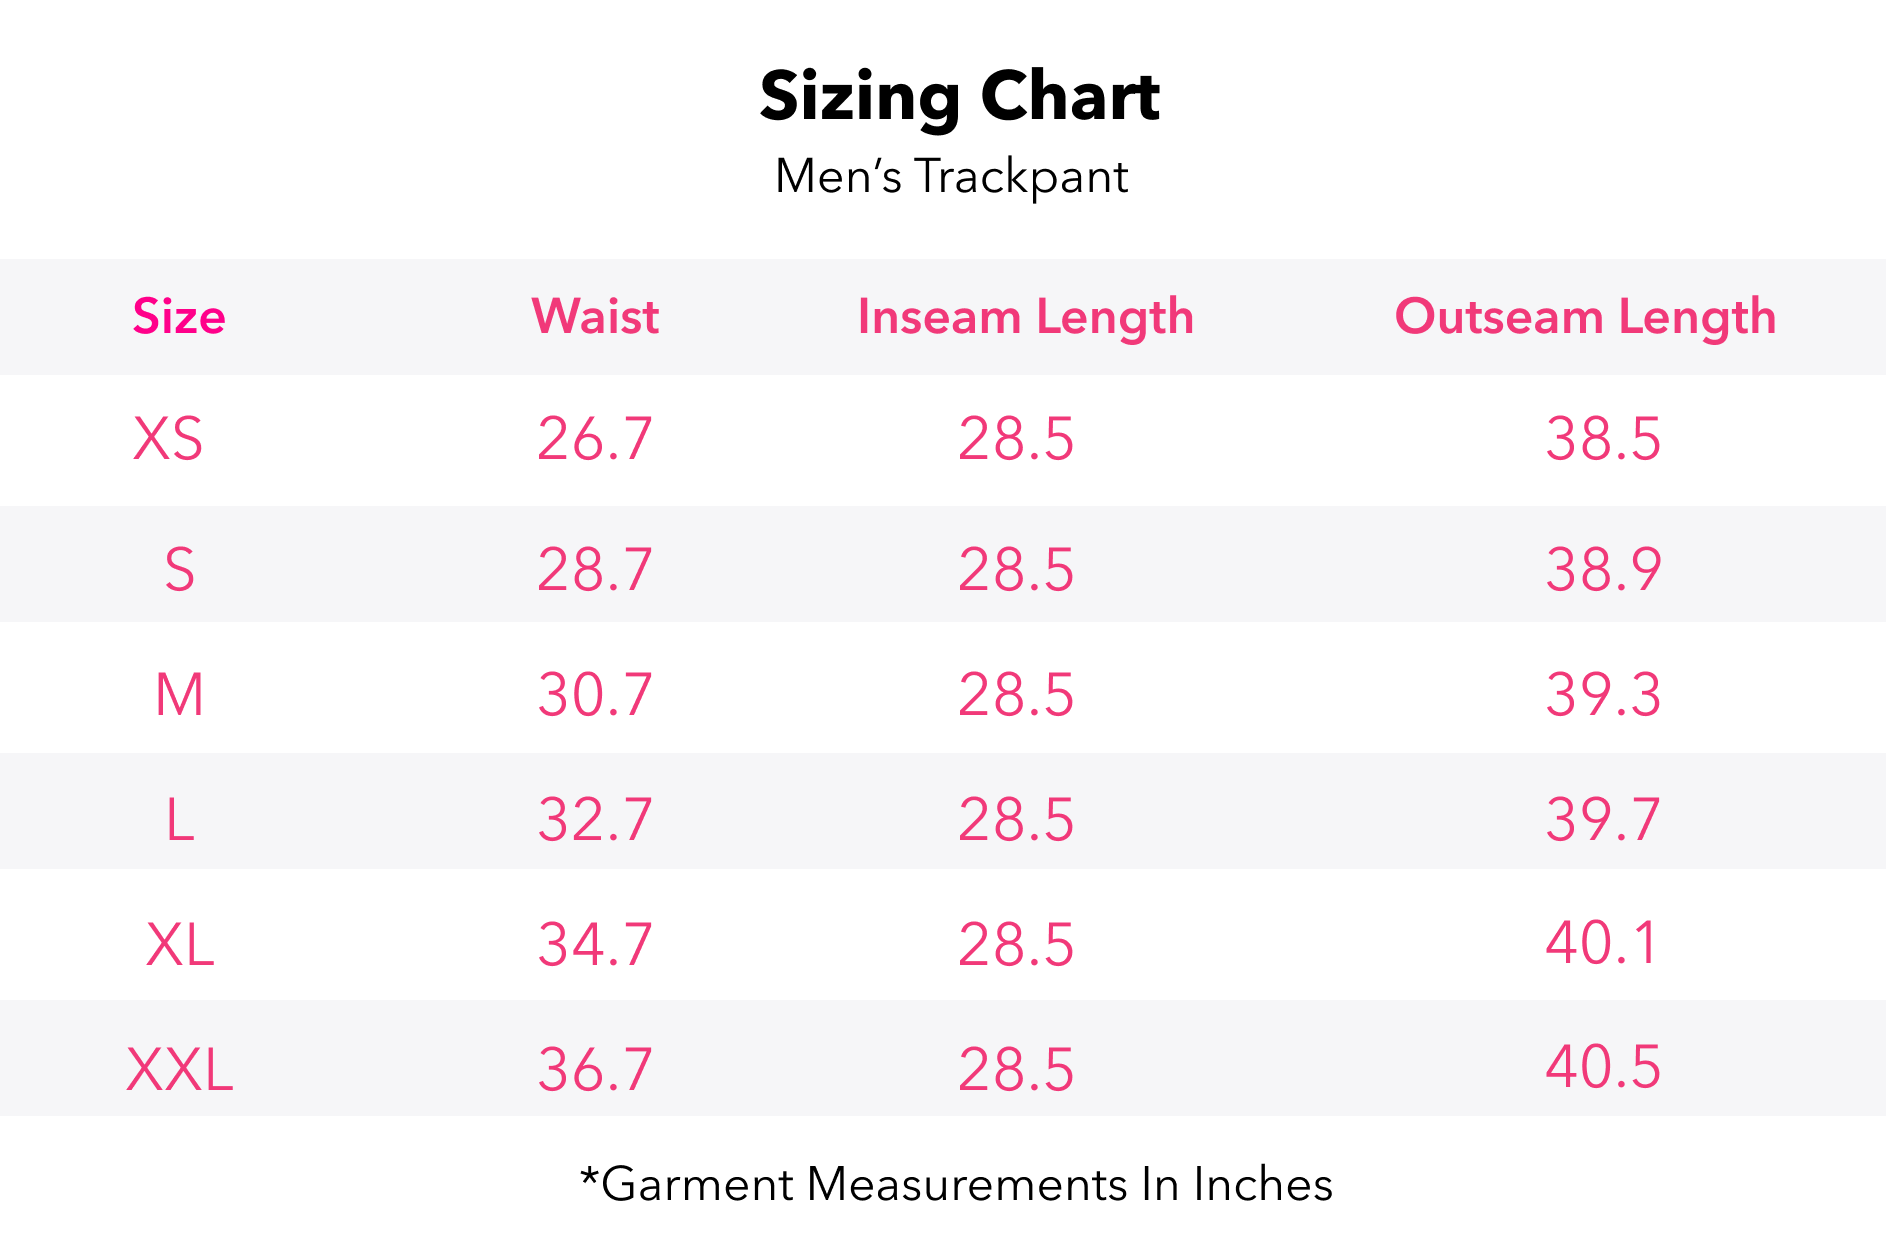This screenshot has width=1886, height=1256.
Task: Select the XL size label
Action: pyautogui.click(x=179, y=945)
